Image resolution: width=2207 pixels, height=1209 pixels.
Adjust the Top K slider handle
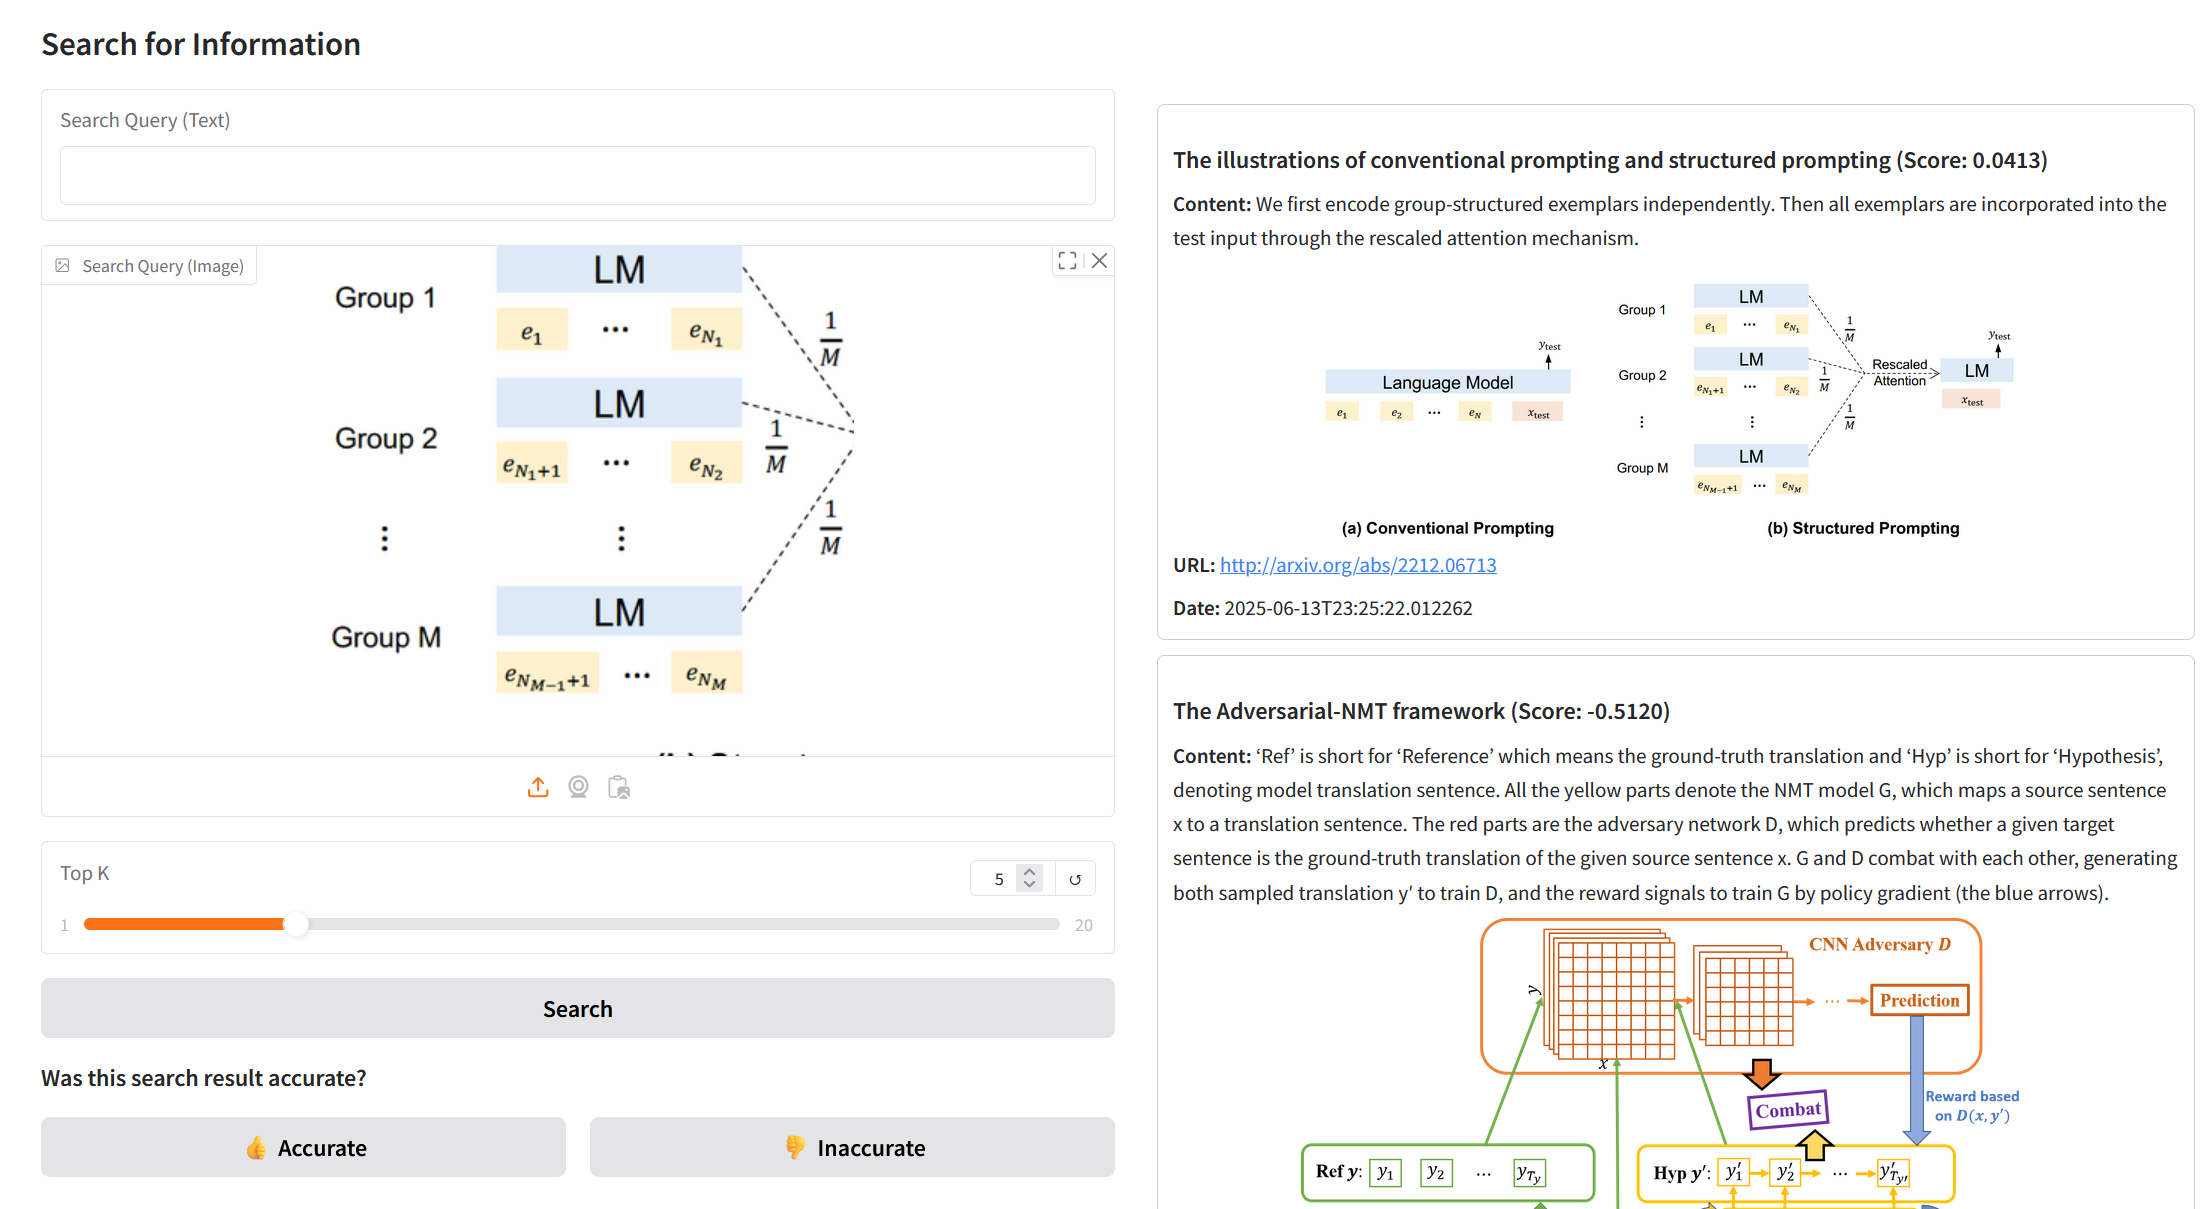296,924
